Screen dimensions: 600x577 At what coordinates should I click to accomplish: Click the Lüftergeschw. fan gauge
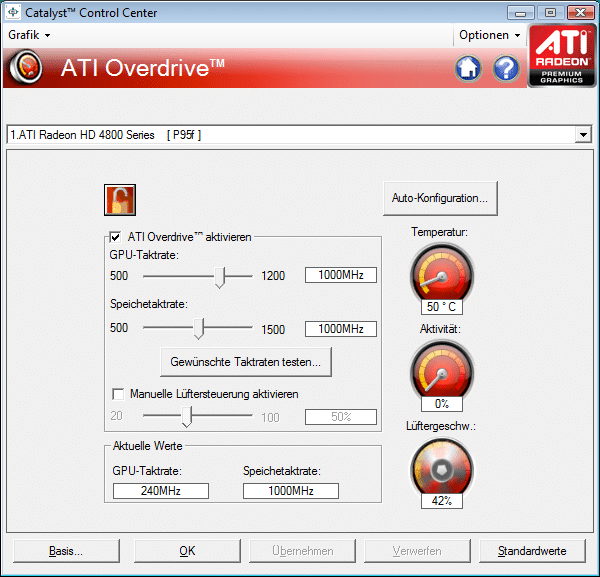click(442, 468)
